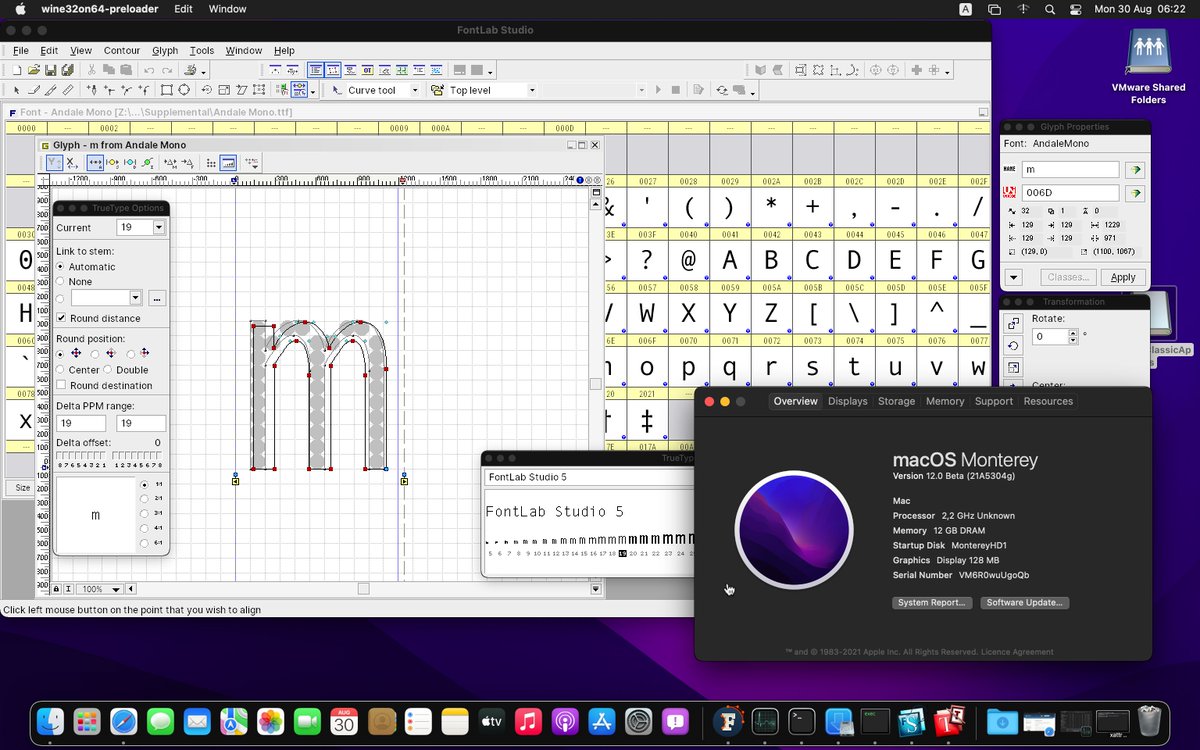This screenshot has width=1200, height=750.
Task: Open Safari from the Dock
Action: 123,721
